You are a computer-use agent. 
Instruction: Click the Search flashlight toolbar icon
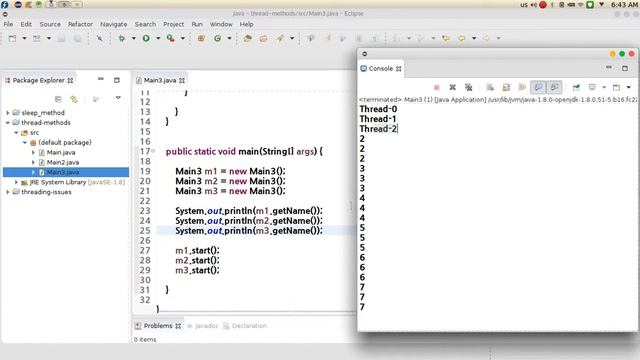[x=280, y=38]
